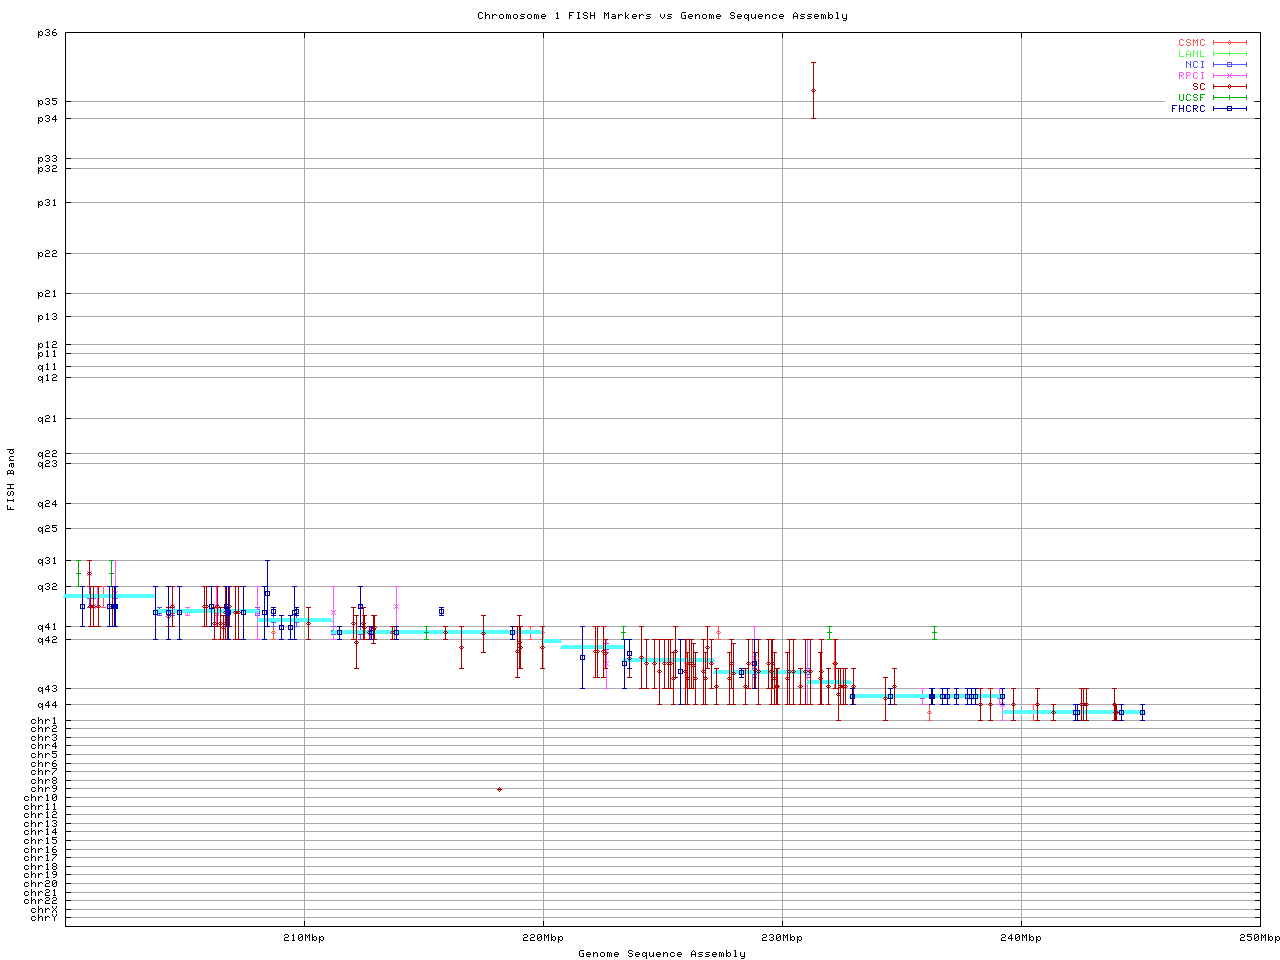The height and width of the screenshot is (960, 1280).
Task: Click the q25 band label
Action: point(47,529)
